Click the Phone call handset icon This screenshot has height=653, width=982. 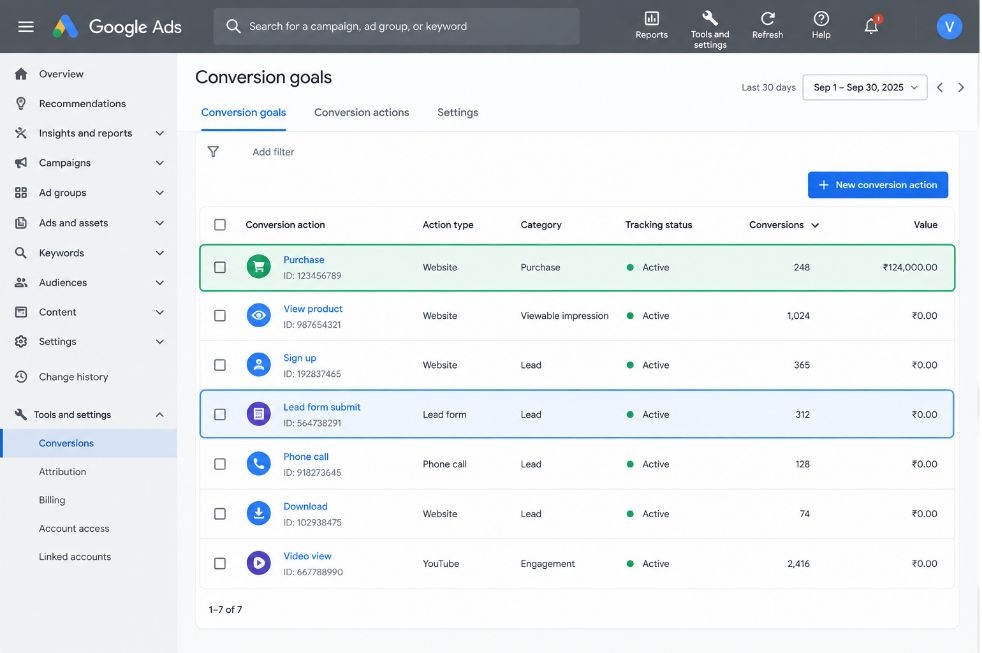tap(259, 464)
